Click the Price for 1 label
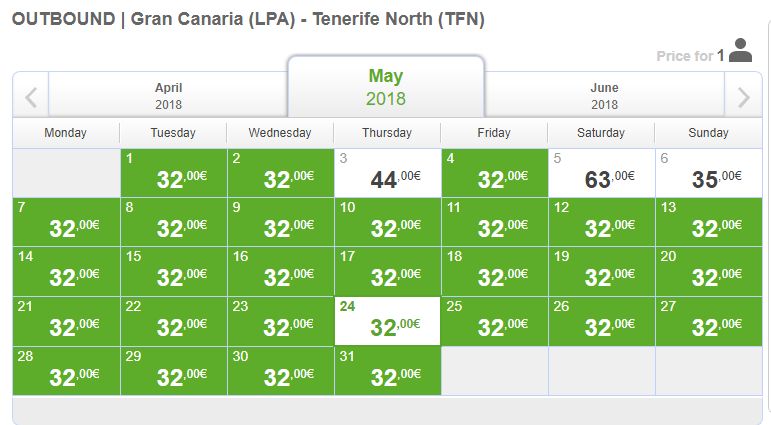The height and width of the screenshot is (425, 771). coord(690,56)
